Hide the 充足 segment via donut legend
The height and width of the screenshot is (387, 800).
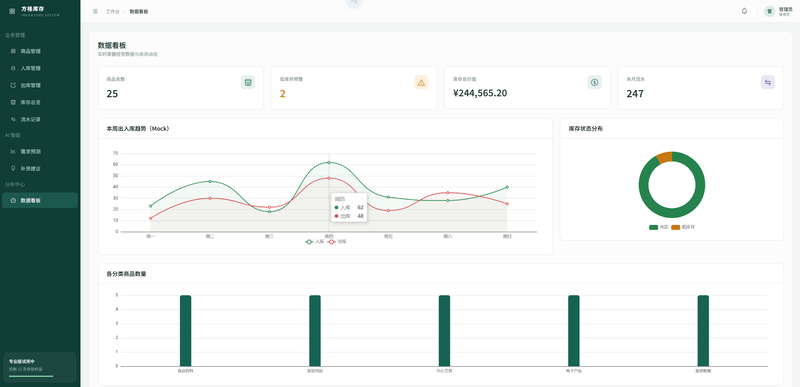point(659,227)
